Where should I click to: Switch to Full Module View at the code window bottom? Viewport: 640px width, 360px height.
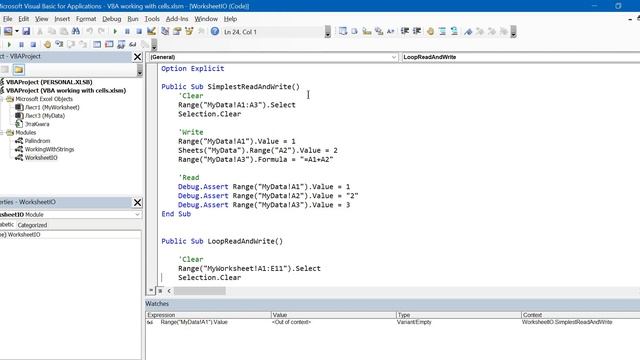(160, 291)
